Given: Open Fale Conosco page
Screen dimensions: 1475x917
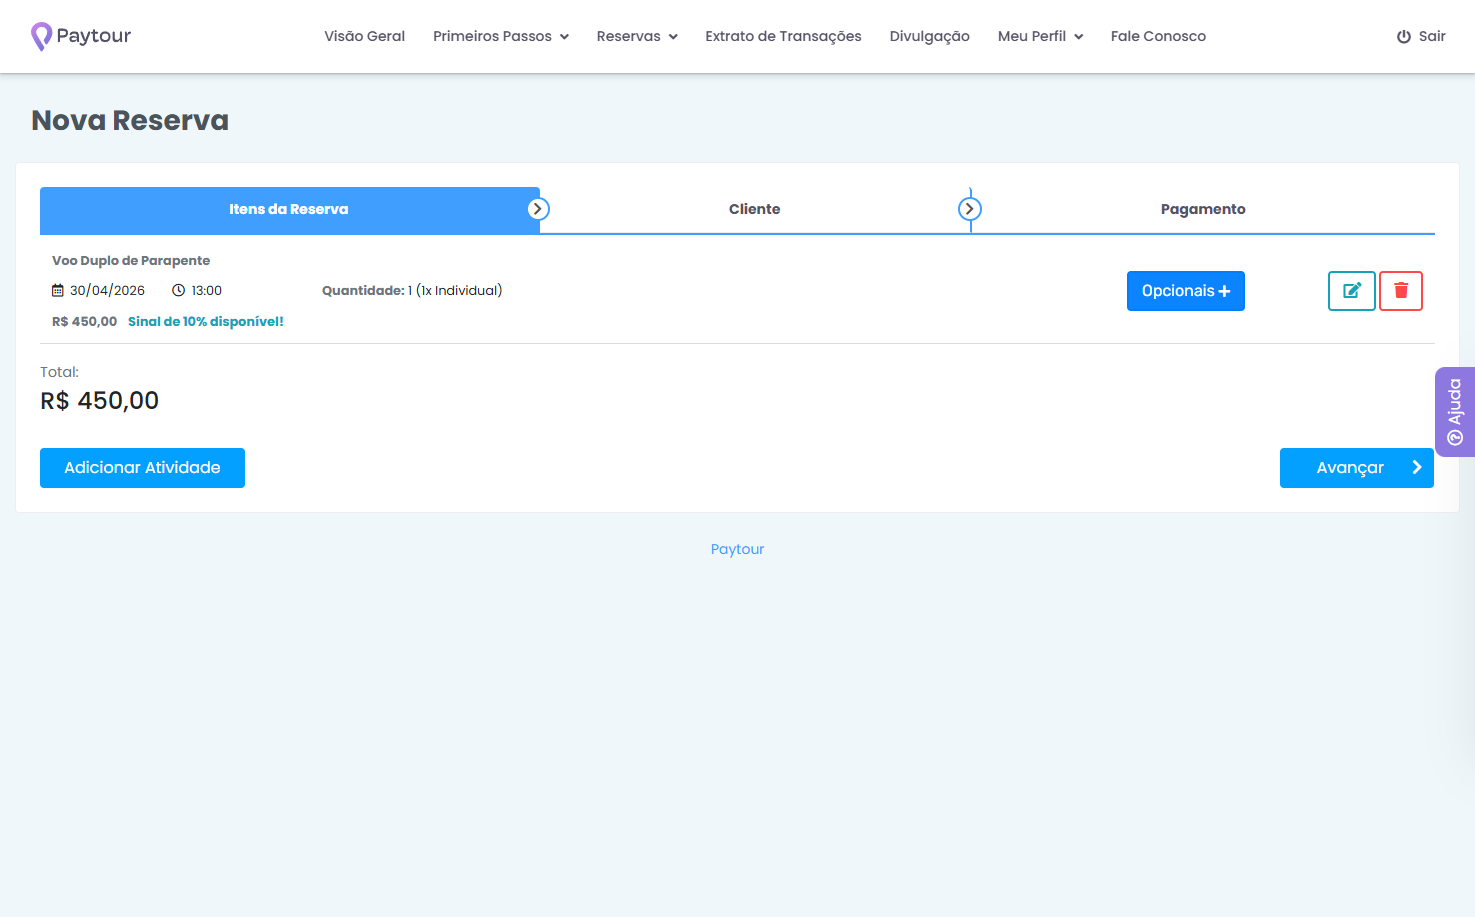Looking at the screenshot, I should (x=1158, y=36).
